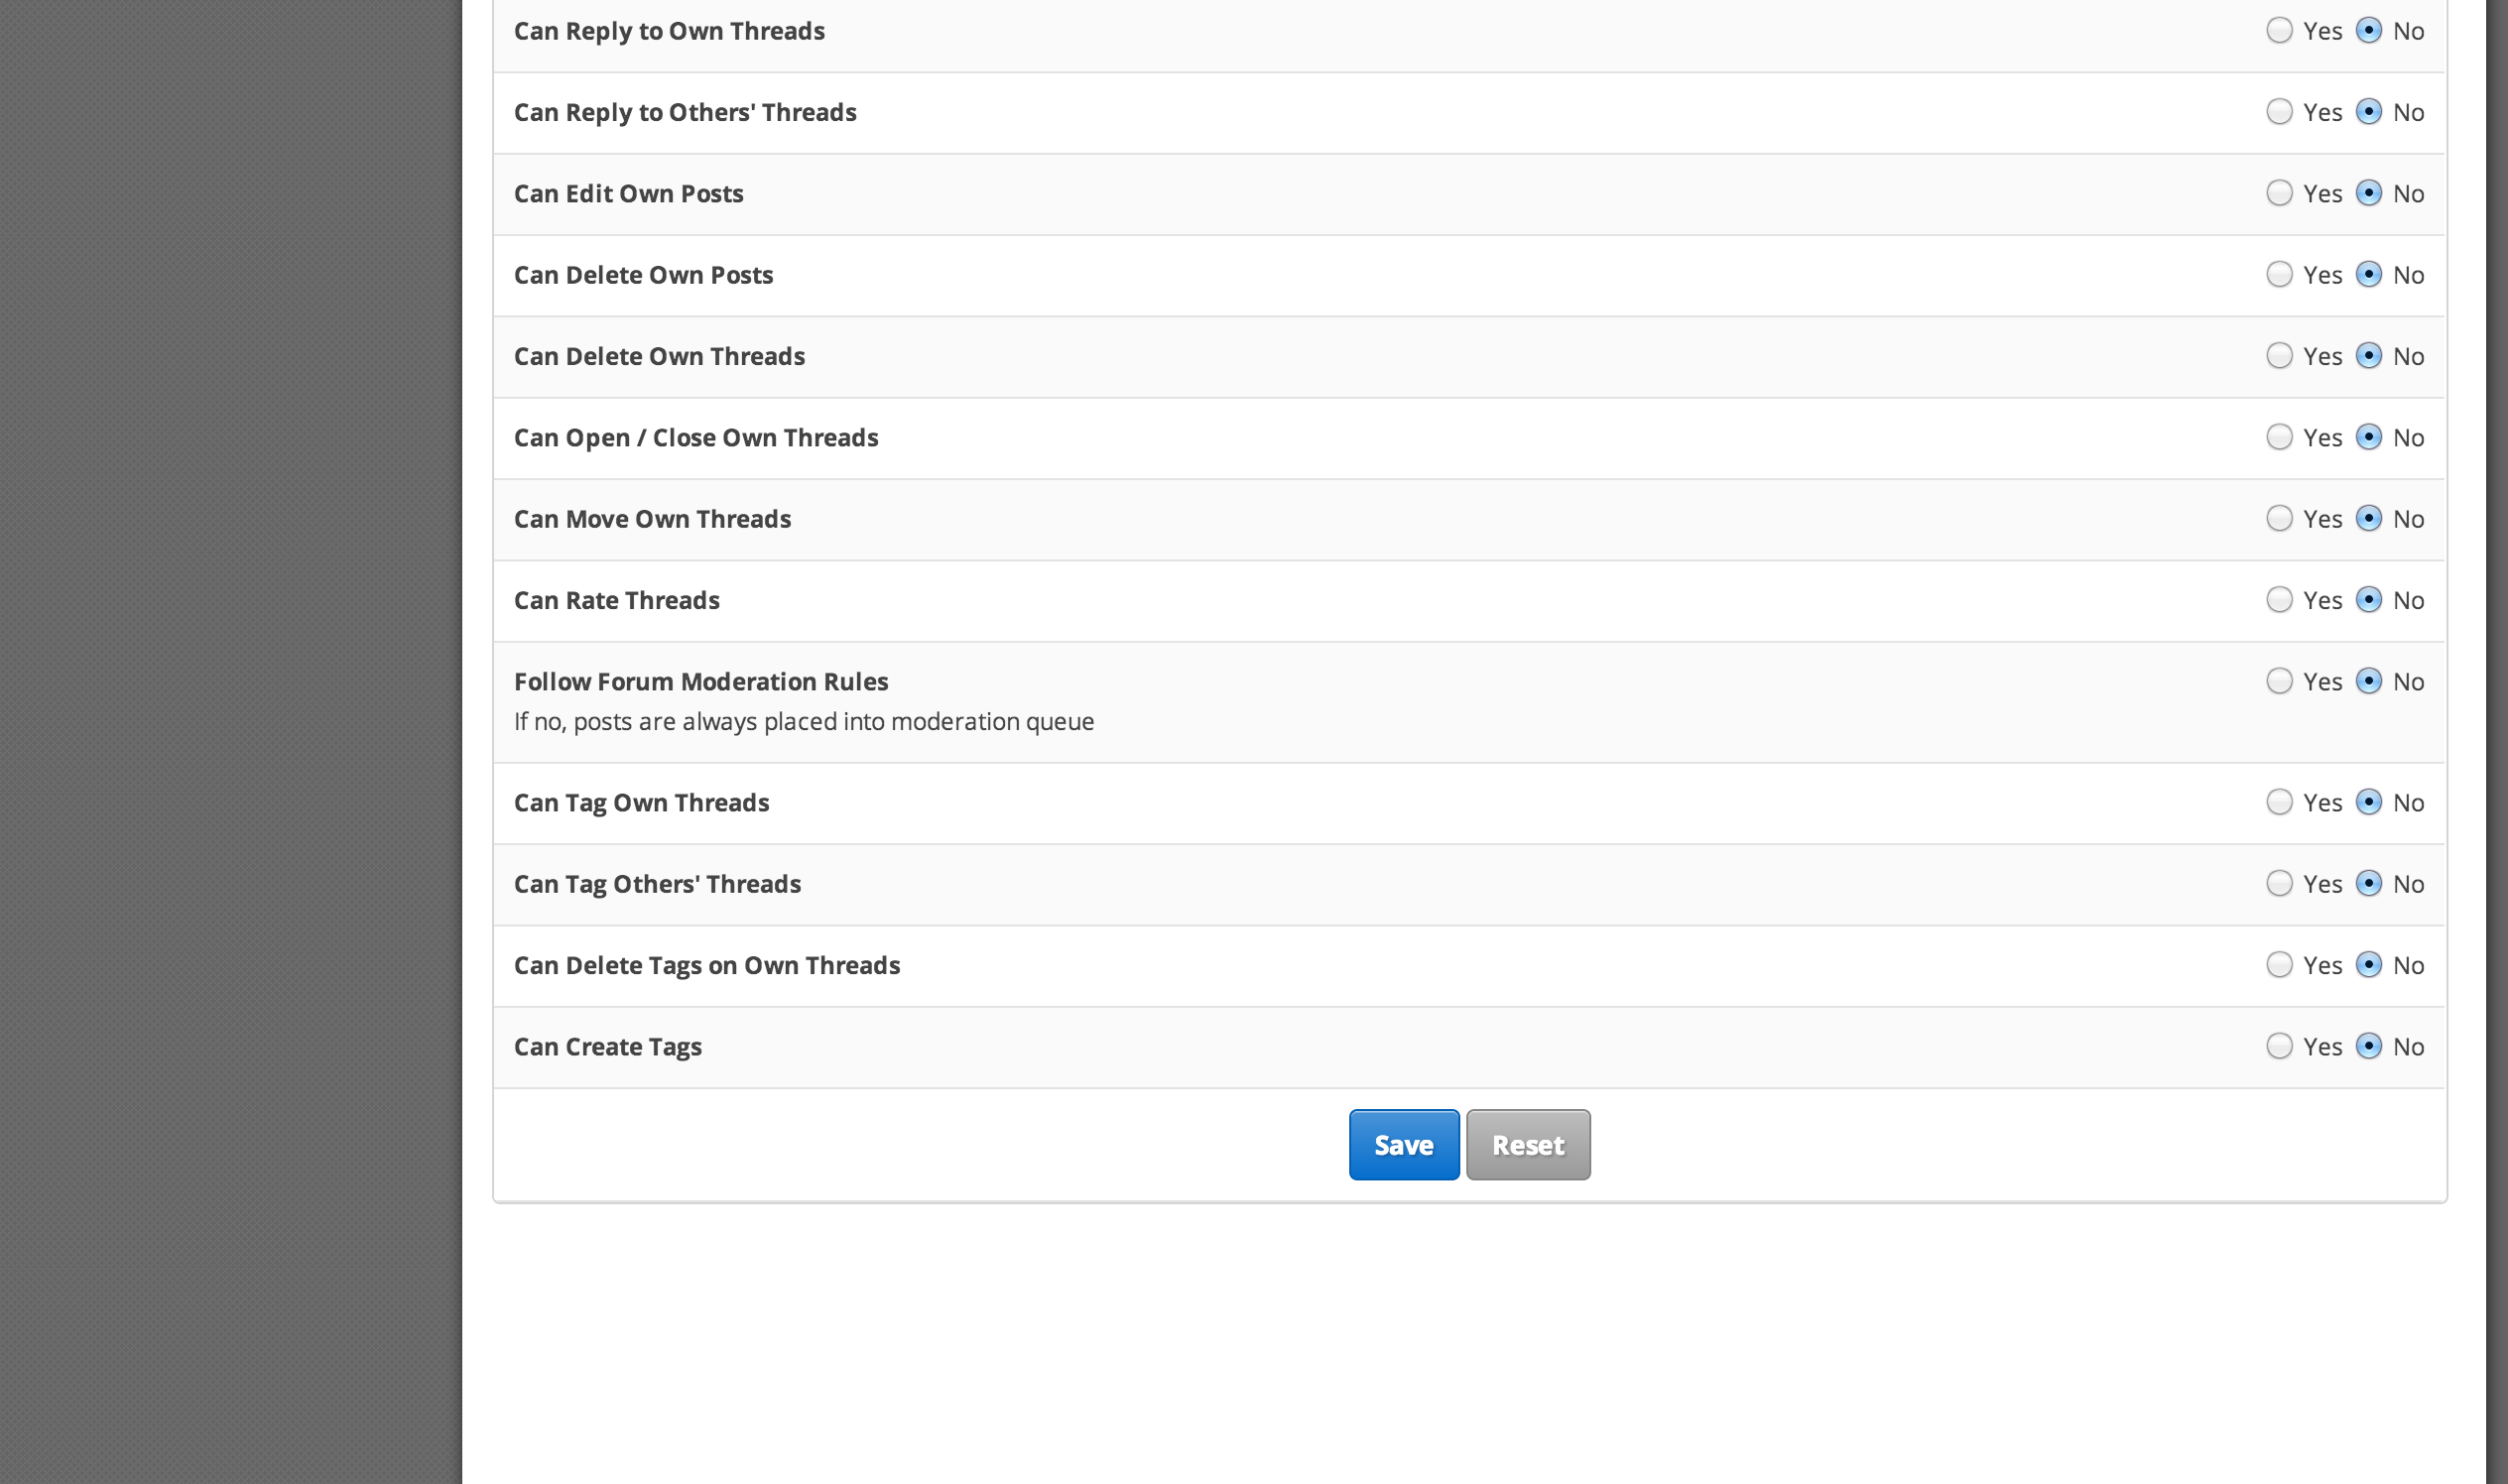Allow Can Open / Close Own Threads (Yes)

click(x=2279, y=437)
